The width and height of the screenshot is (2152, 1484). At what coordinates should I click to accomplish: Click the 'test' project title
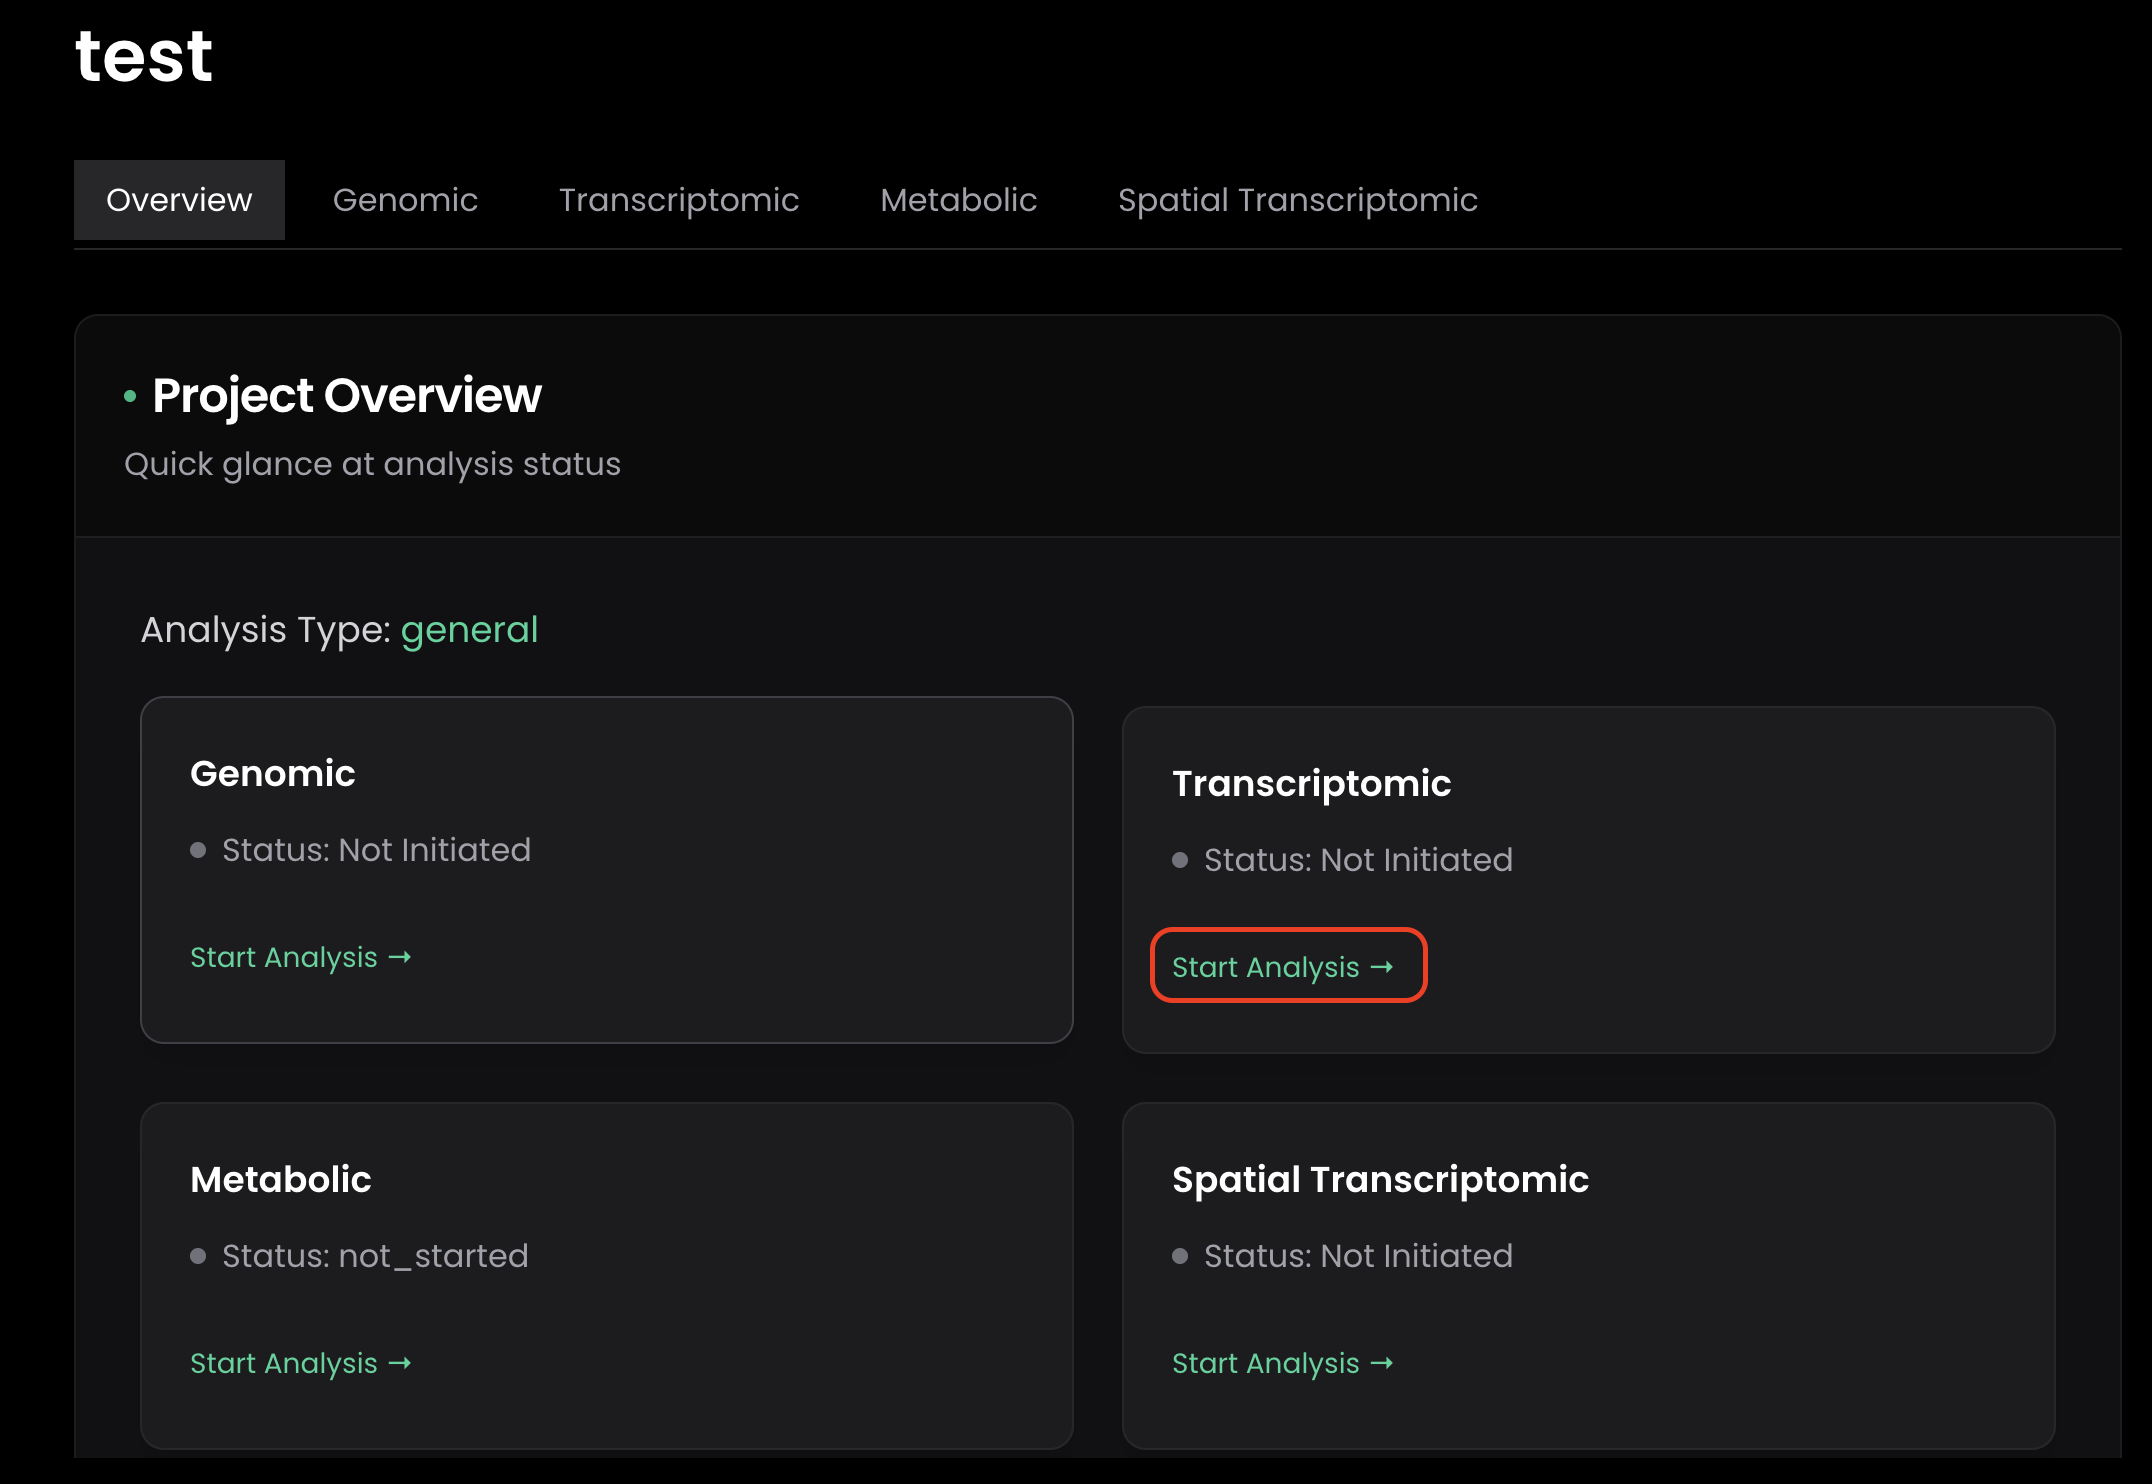point(144,55)
